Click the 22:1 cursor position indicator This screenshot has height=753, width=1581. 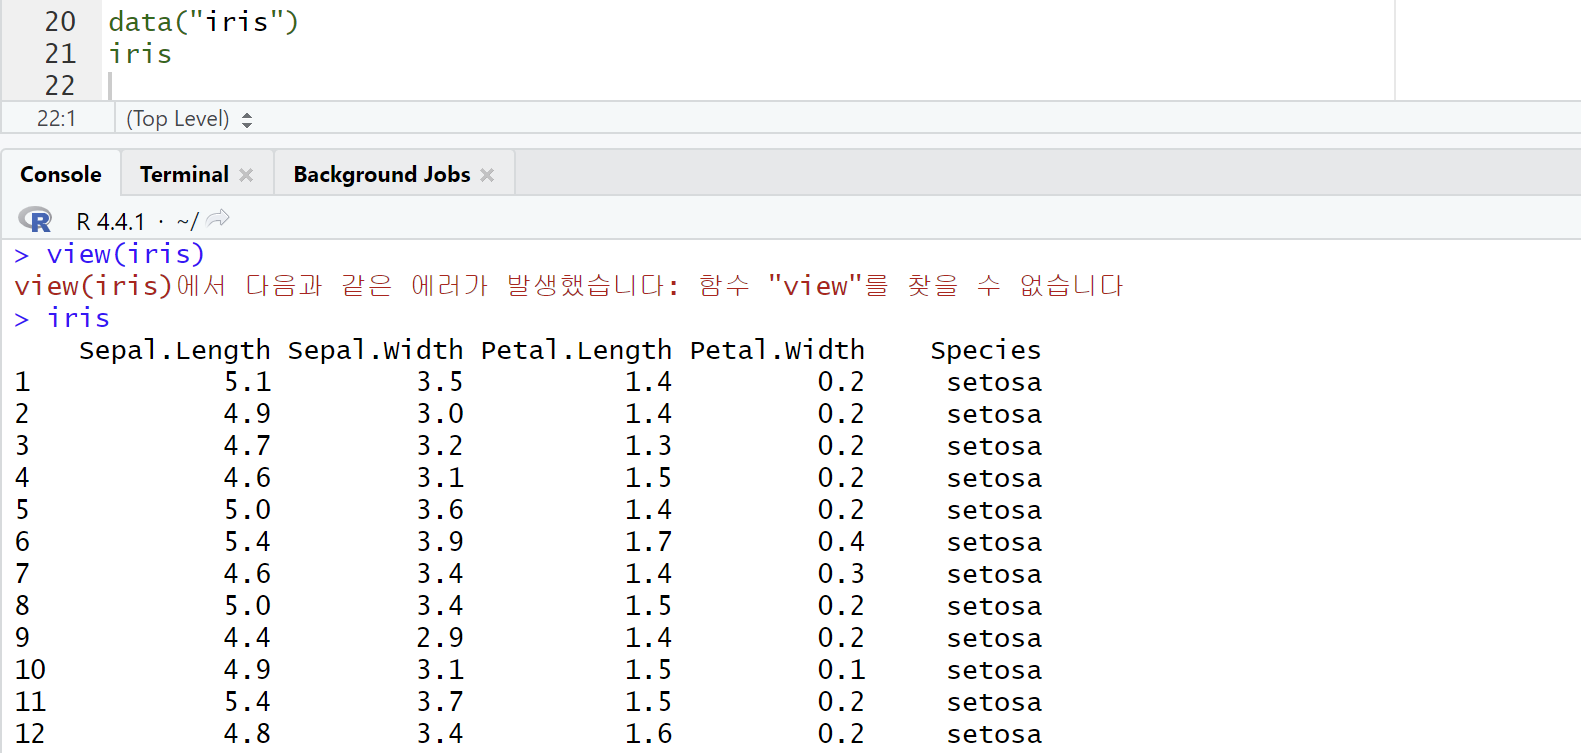[x=56, y=119]
